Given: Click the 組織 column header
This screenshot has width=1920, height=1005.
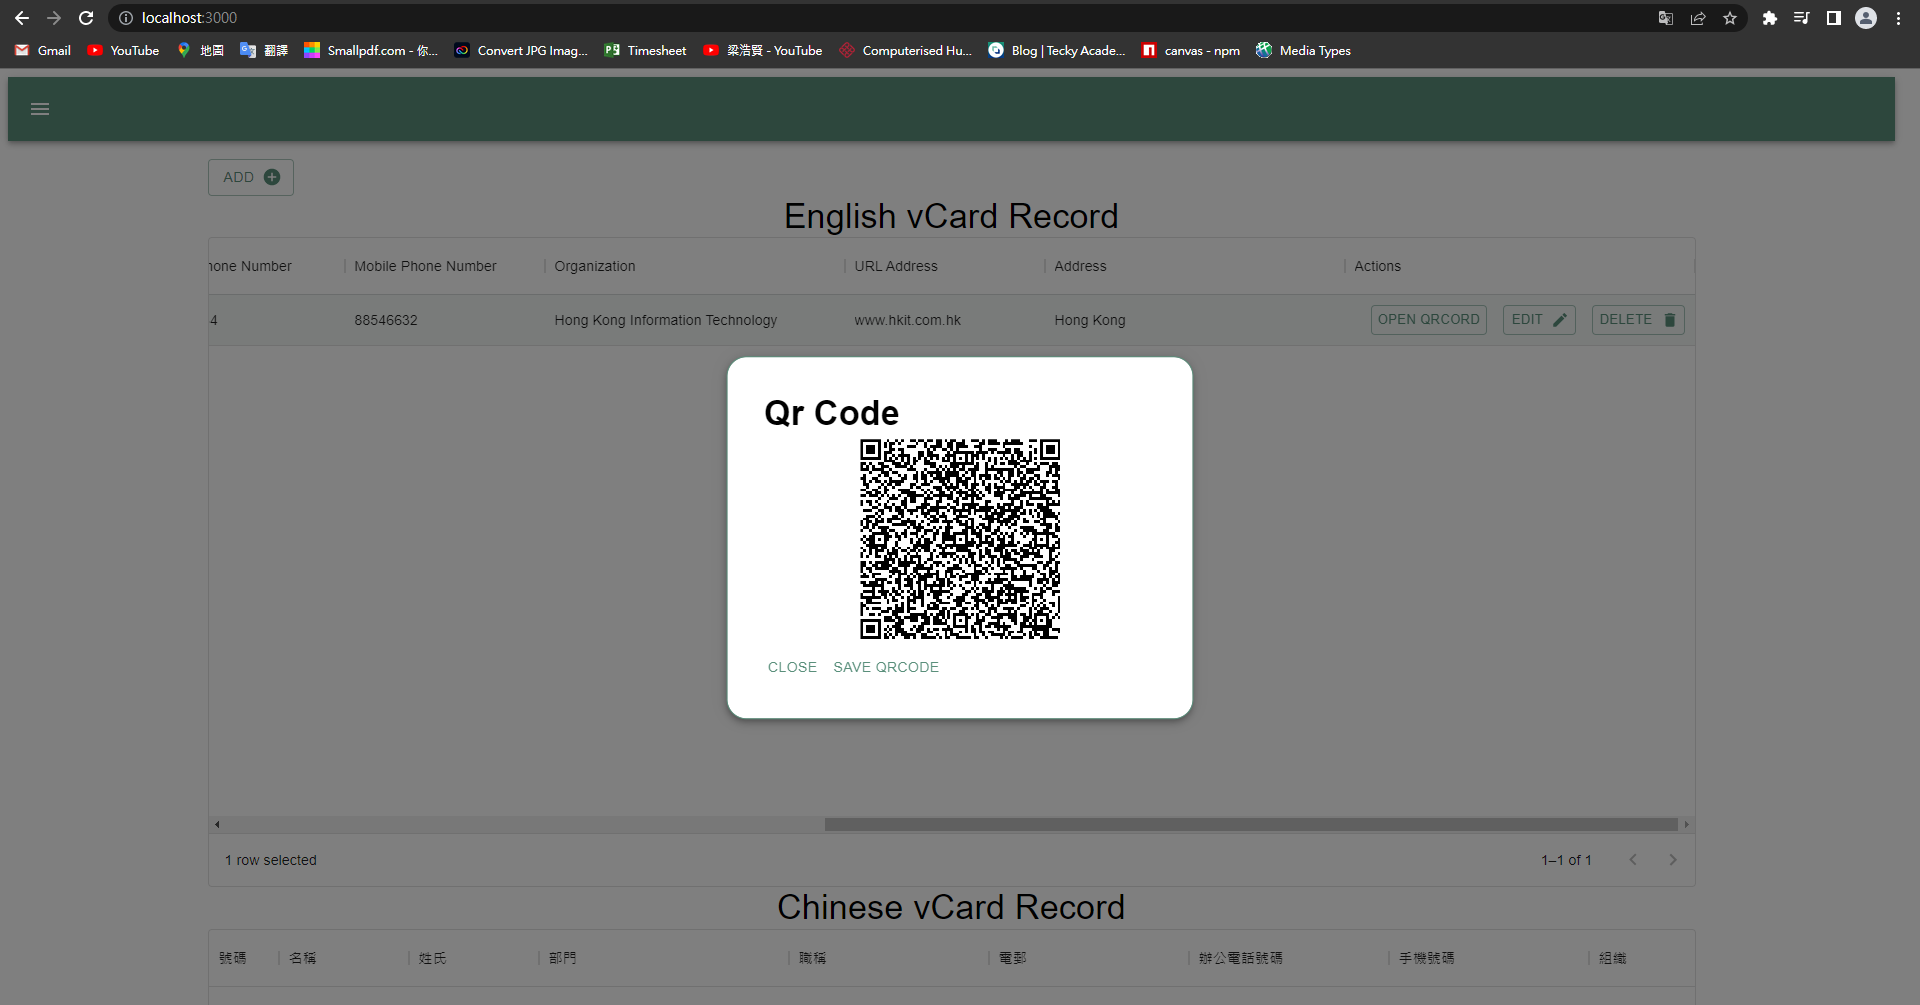Looking at the screenshot, I should click(1612, 958).
